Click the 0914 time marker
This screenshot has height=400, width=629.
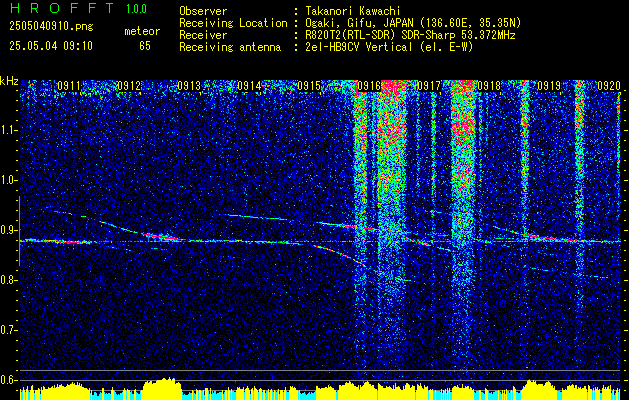(249, 86)
